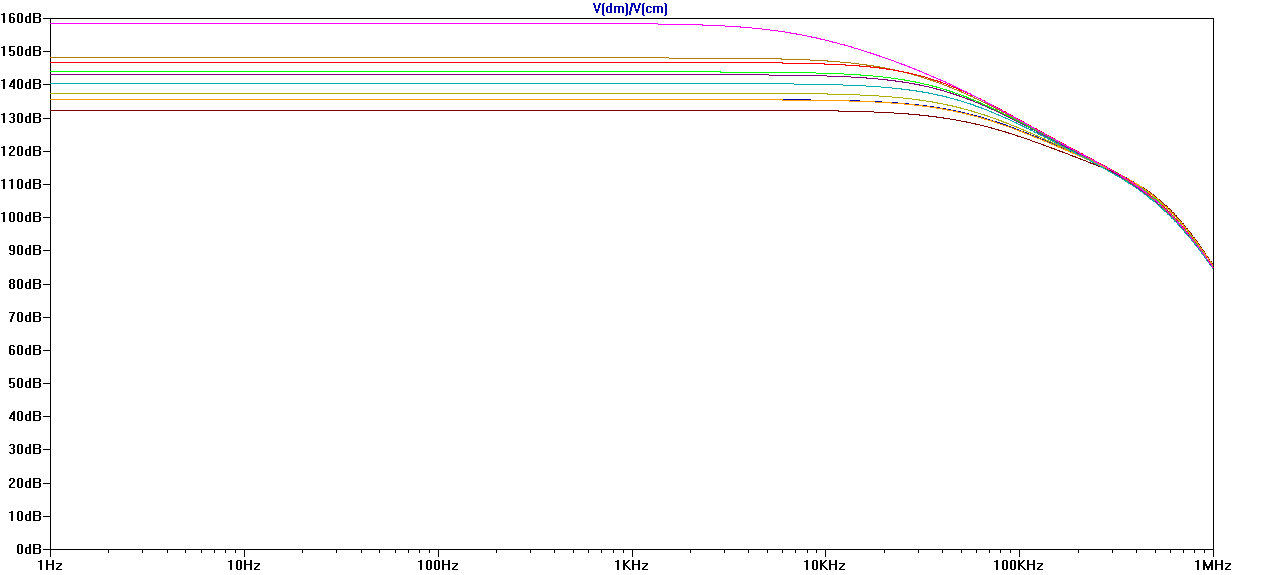
Task: Click the 50dB axis label
Action: tap(25, 383)
